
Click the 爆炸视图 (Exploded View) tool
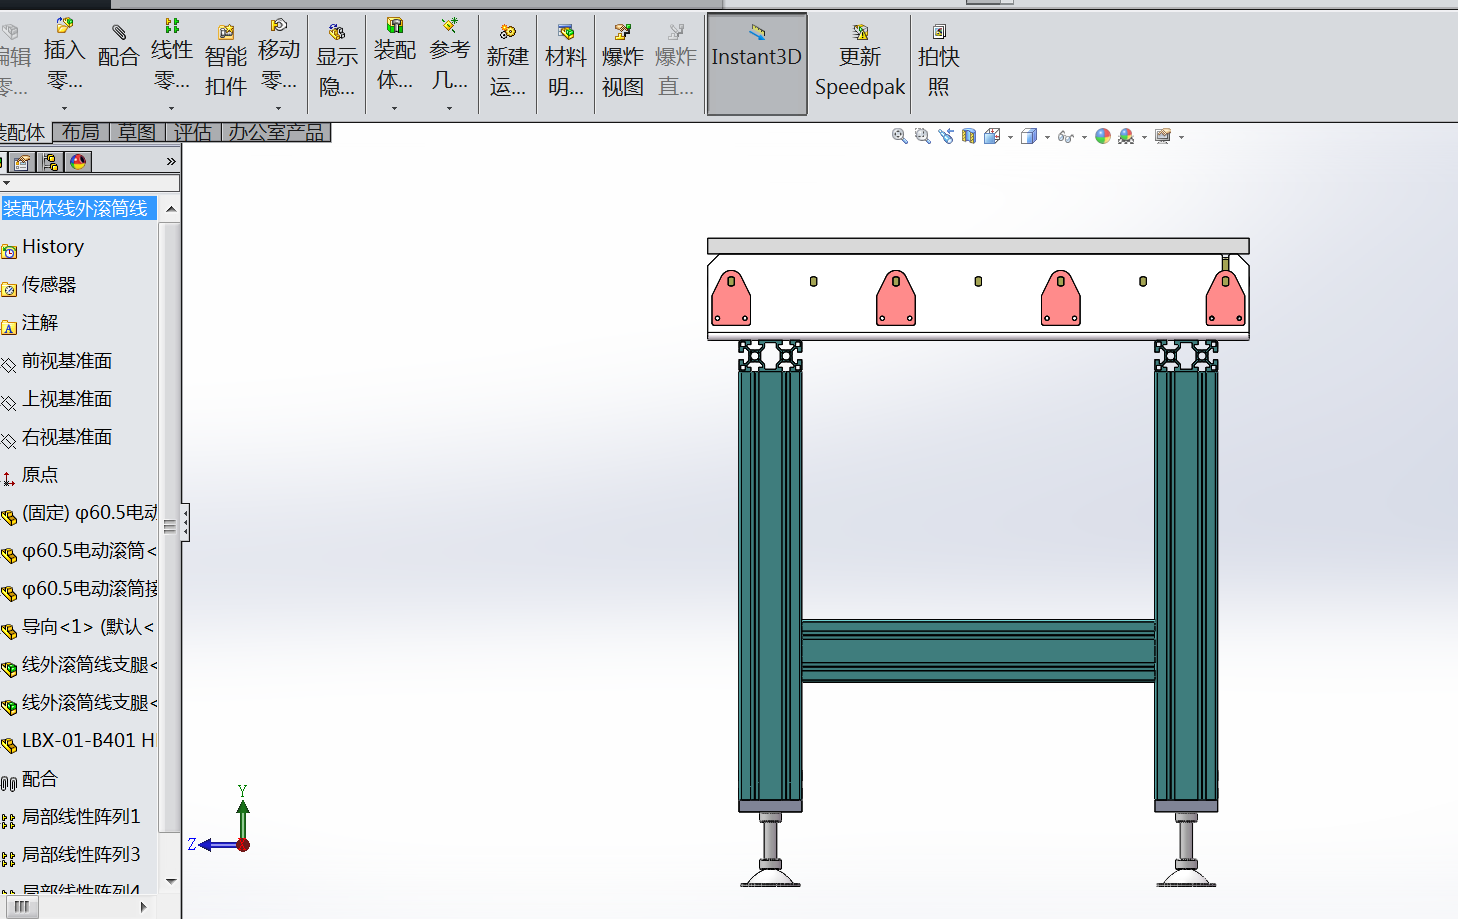622,62
